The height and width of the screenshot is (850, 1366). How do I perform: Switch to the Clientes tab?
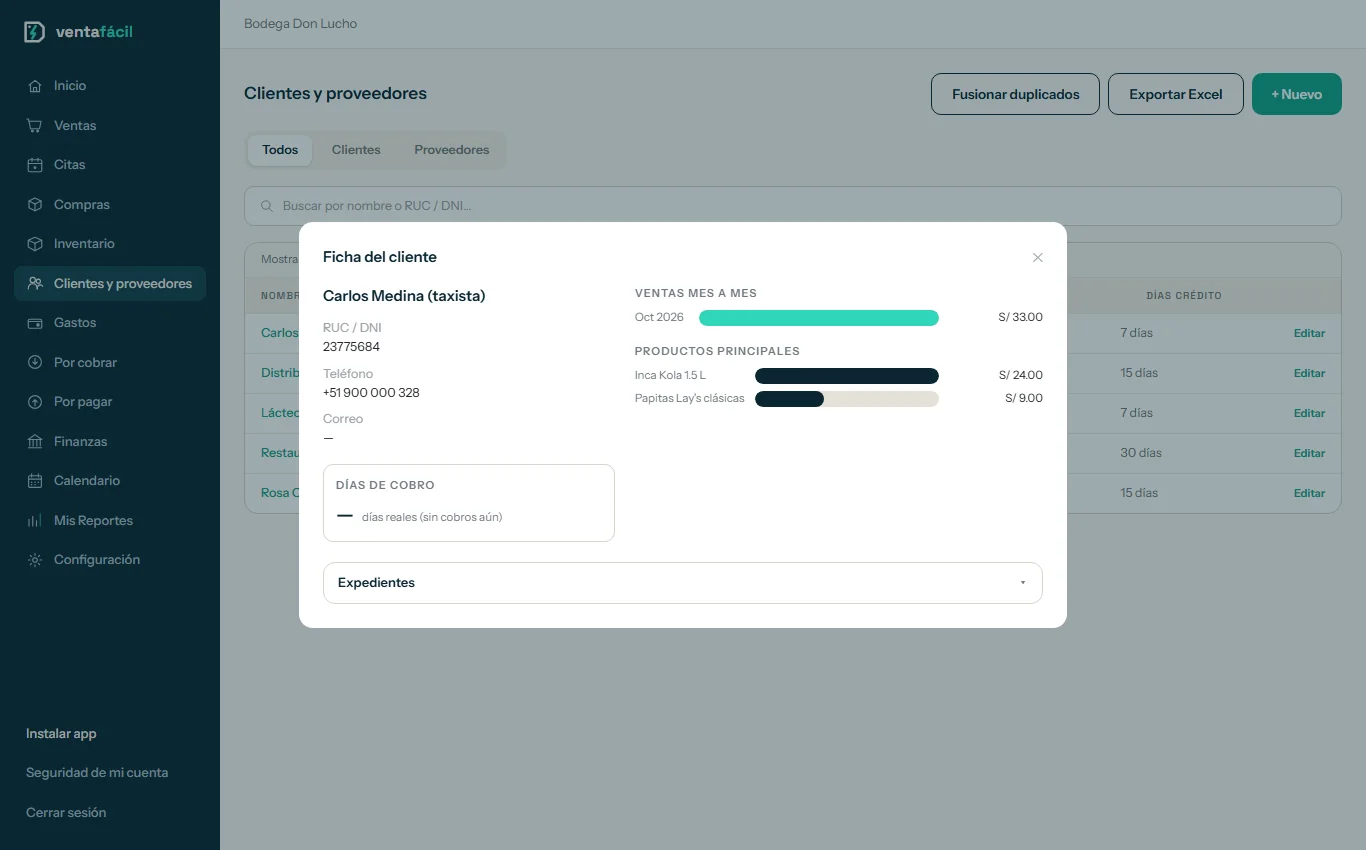pos(356,150)
